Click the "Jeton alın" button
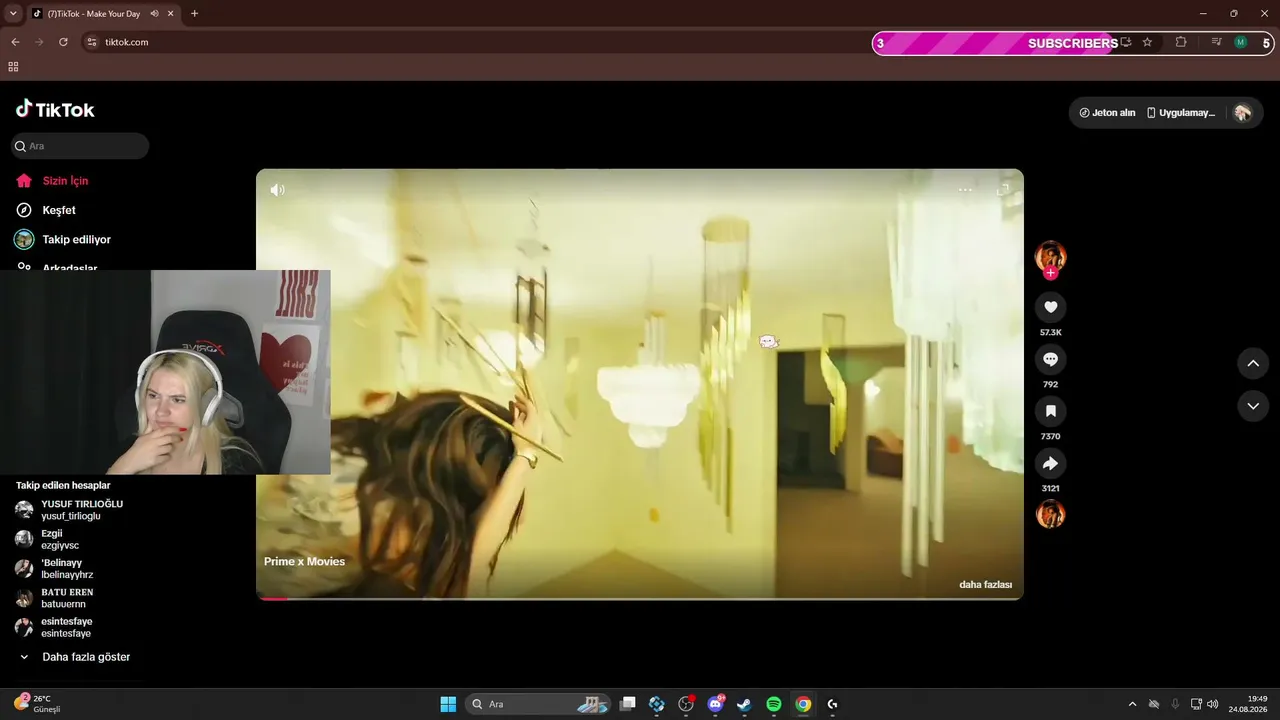 [1107, 113]
